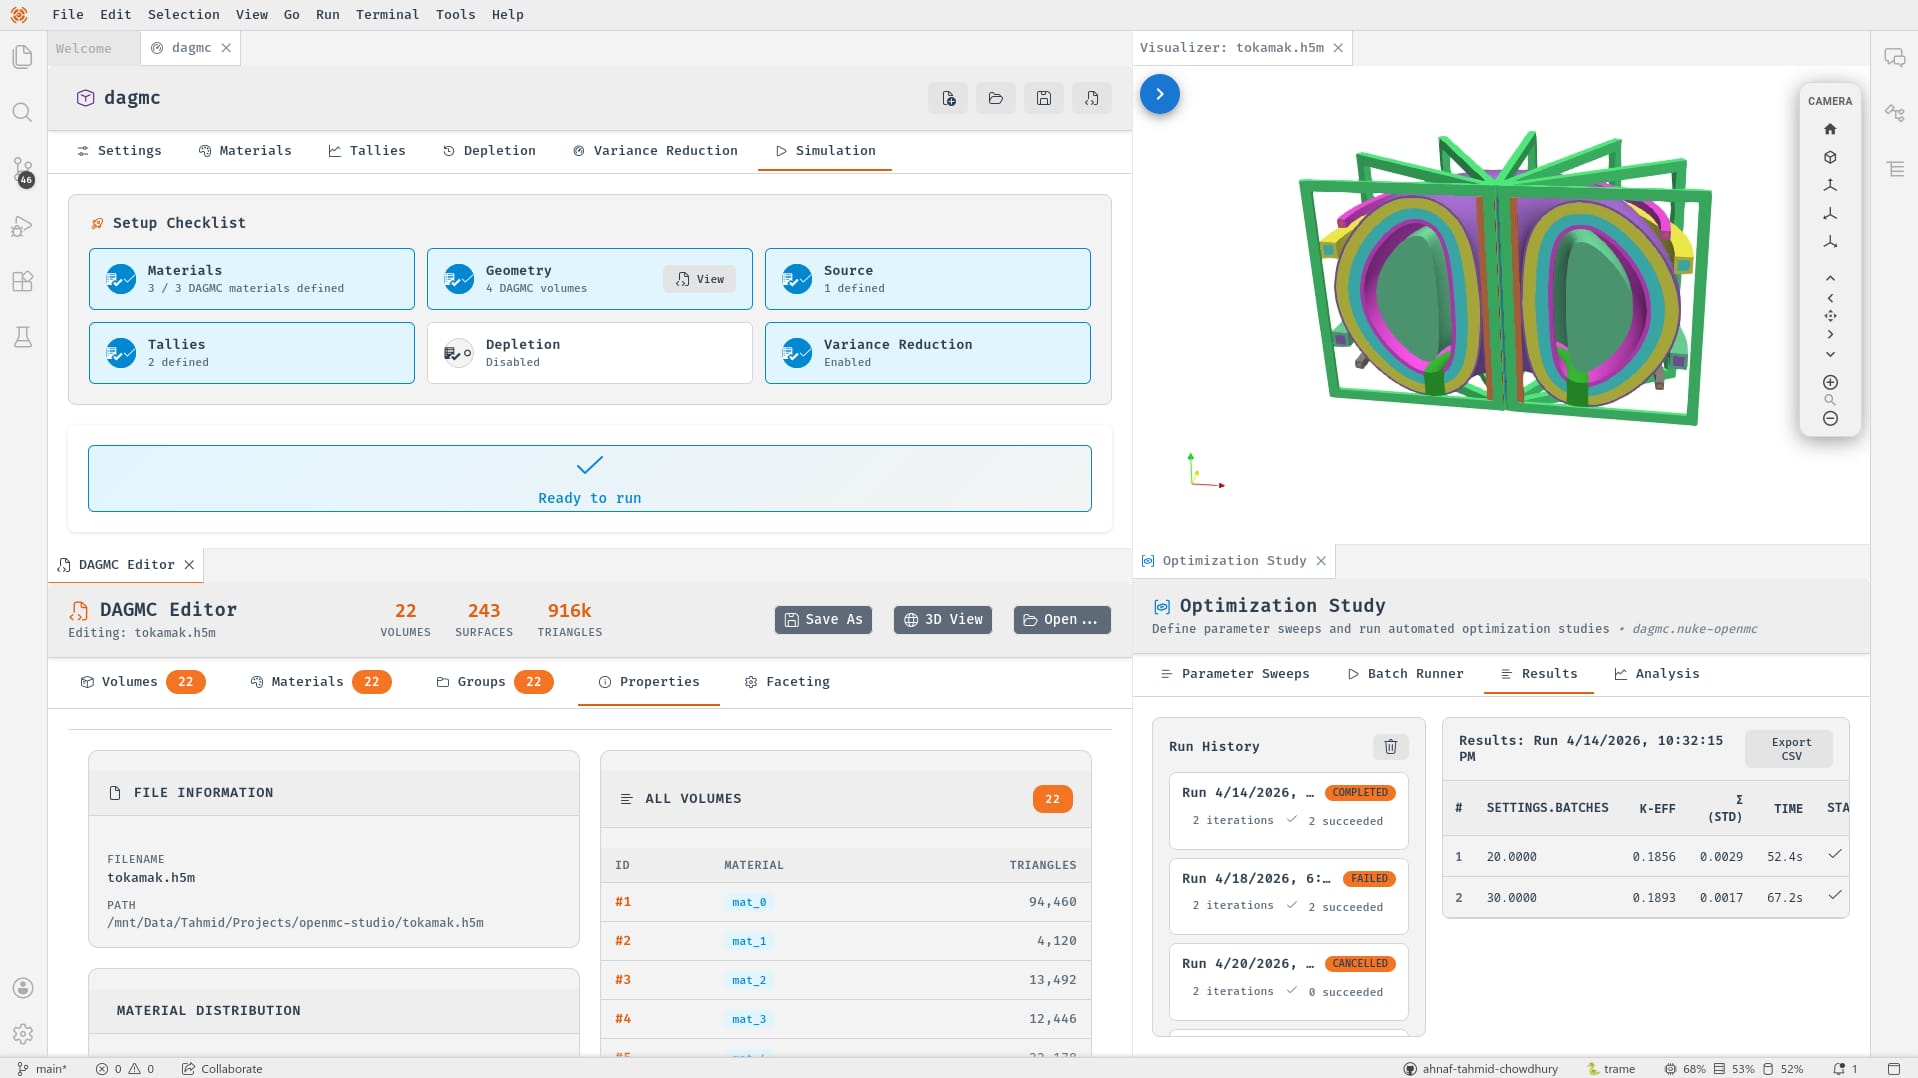Switch to Variance Reduction tab
The height and width of the screenshot is (1078, 1918).
[655, 151]
